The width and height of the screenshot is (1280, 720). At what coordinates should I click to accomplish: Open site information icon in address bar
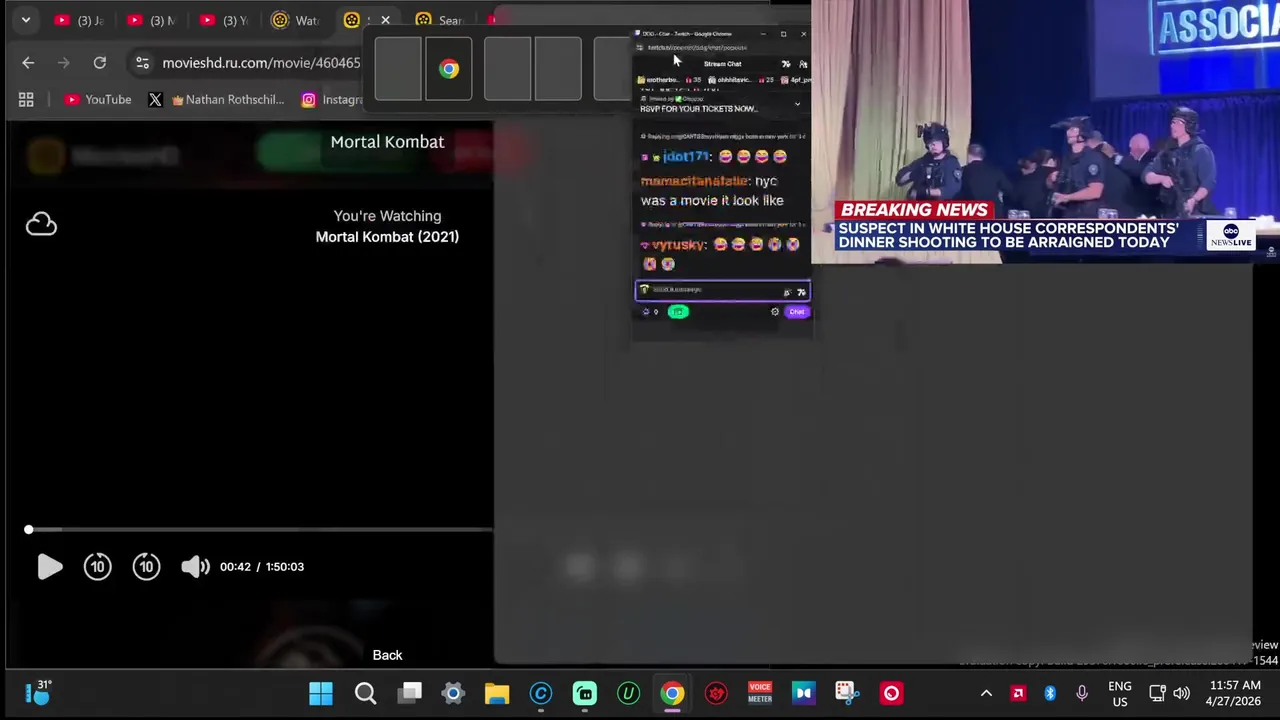pos(142,63)
